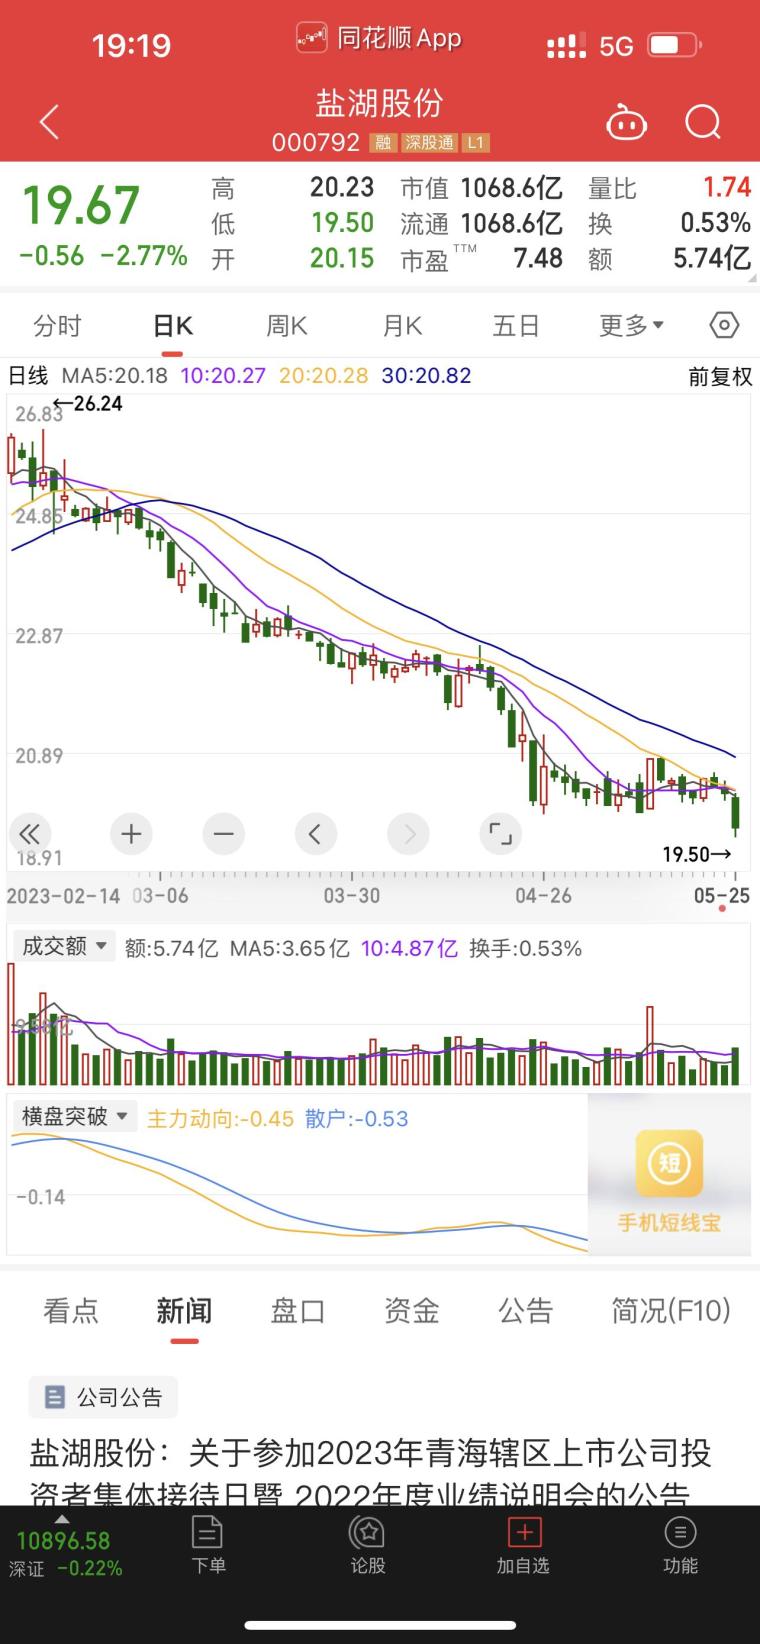
Task: Shift chart left with chevron button
Action: click(x=315, y=833)
